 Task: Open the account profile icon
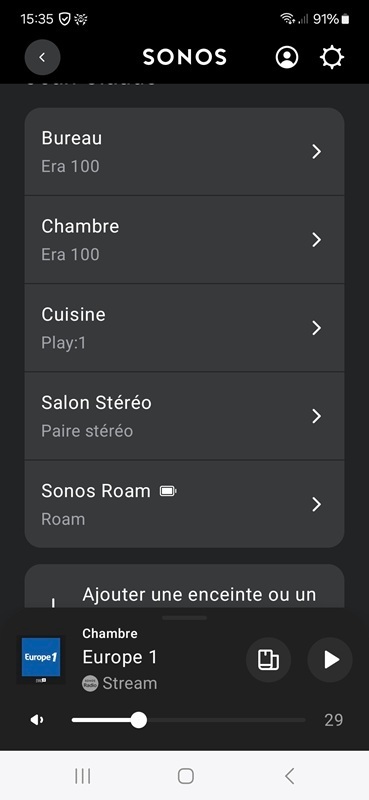tap(287, 57)
